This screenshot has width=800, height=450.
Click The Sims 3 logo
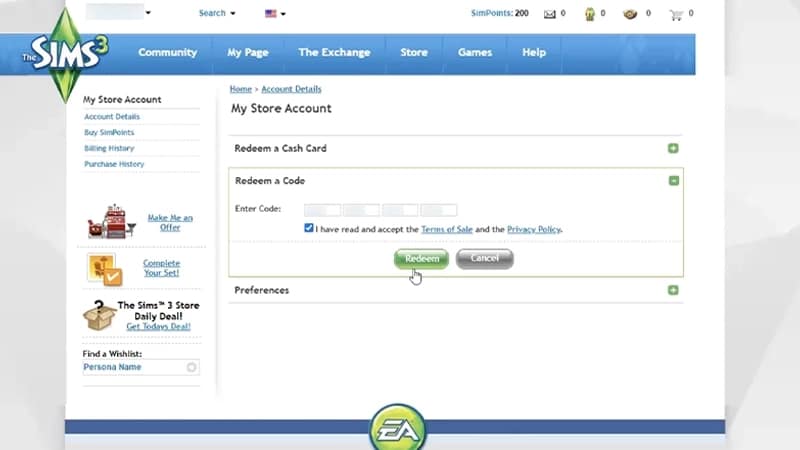point(65,55)
